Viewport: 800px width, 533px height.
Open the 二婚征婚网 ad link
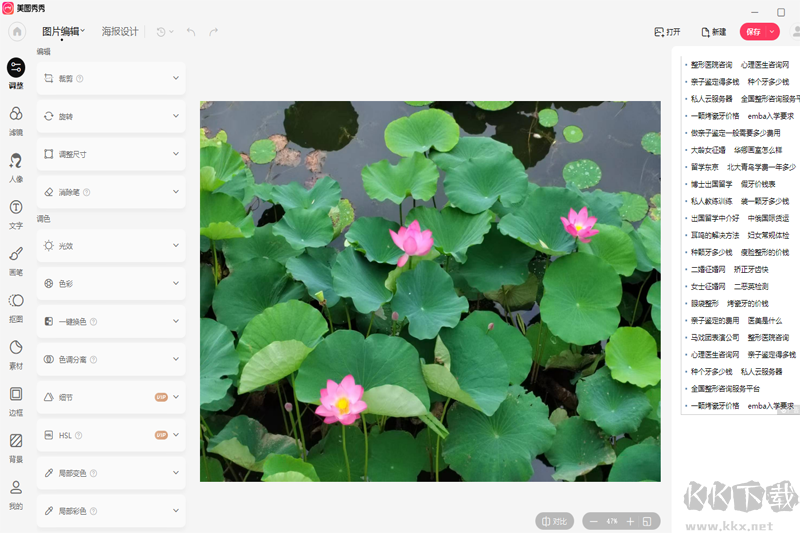point(708,269)
